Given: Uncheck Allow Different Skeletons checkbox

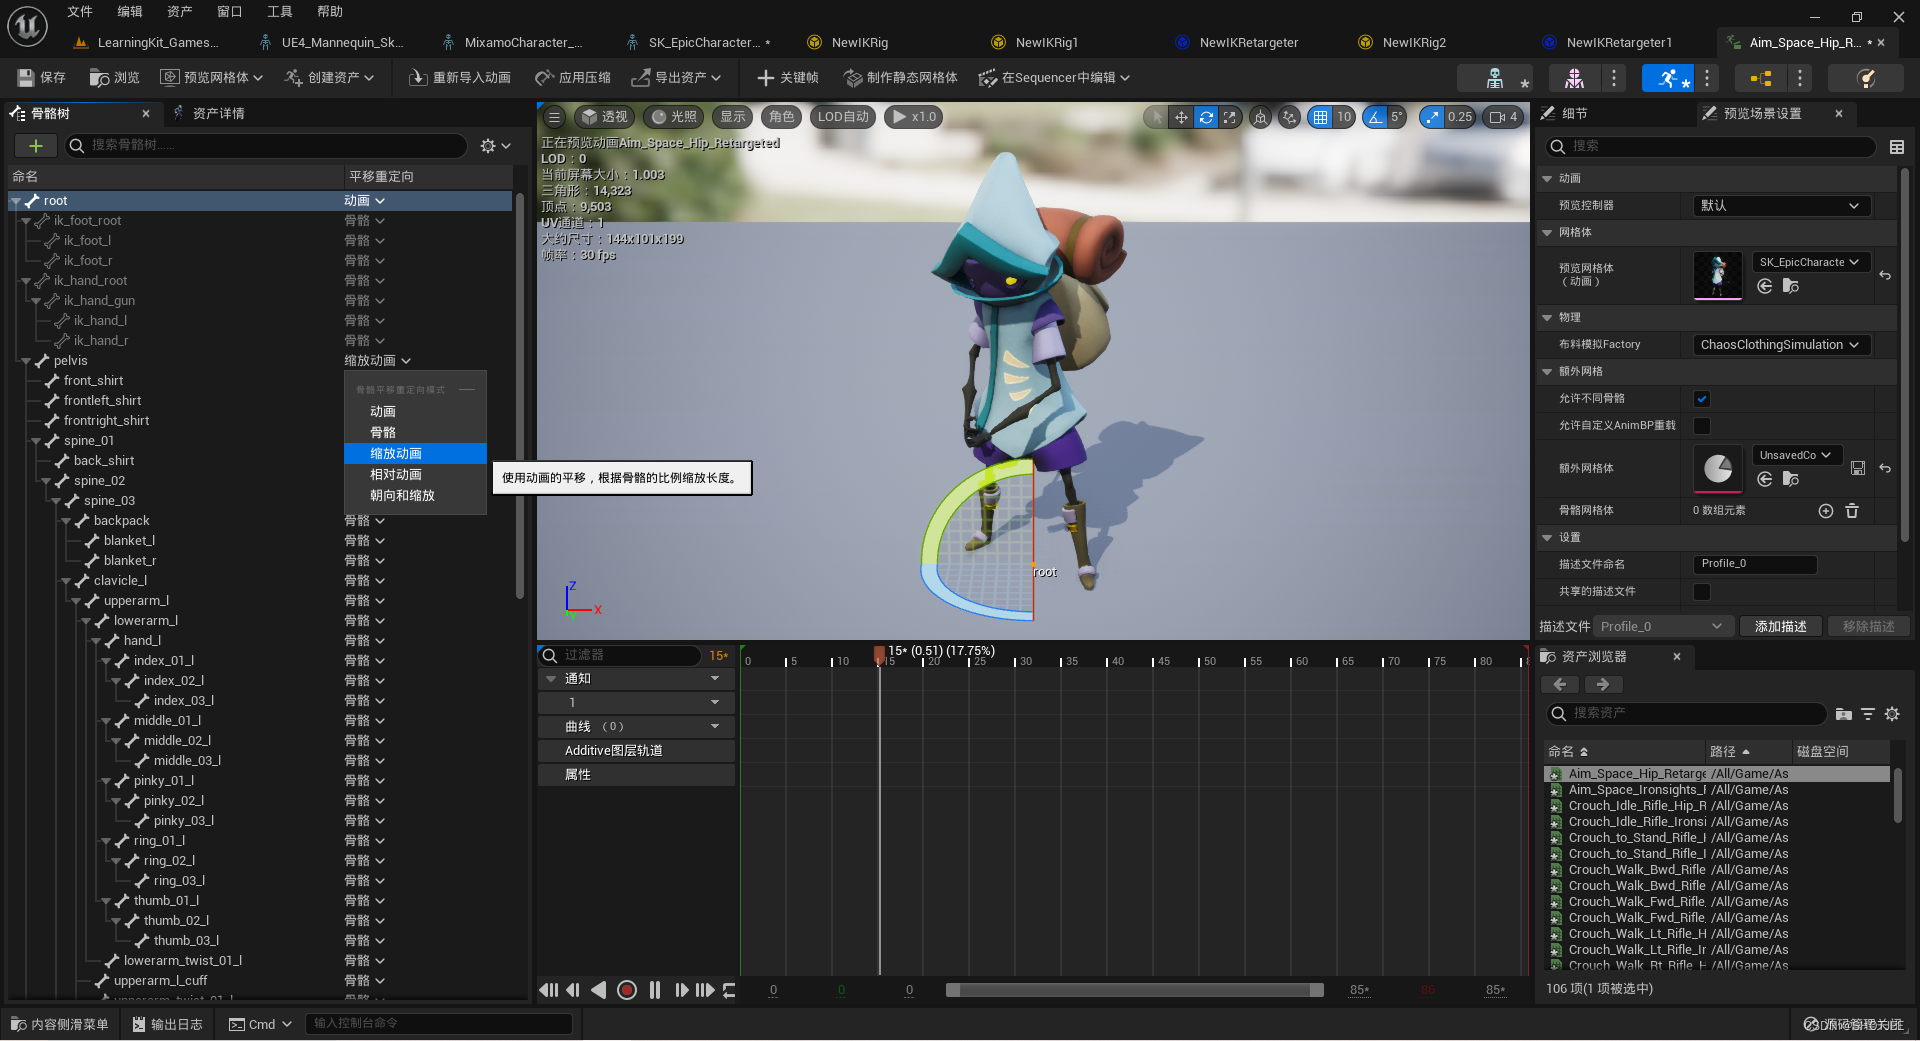Looking at the screenshot, I should [1702, 399].
